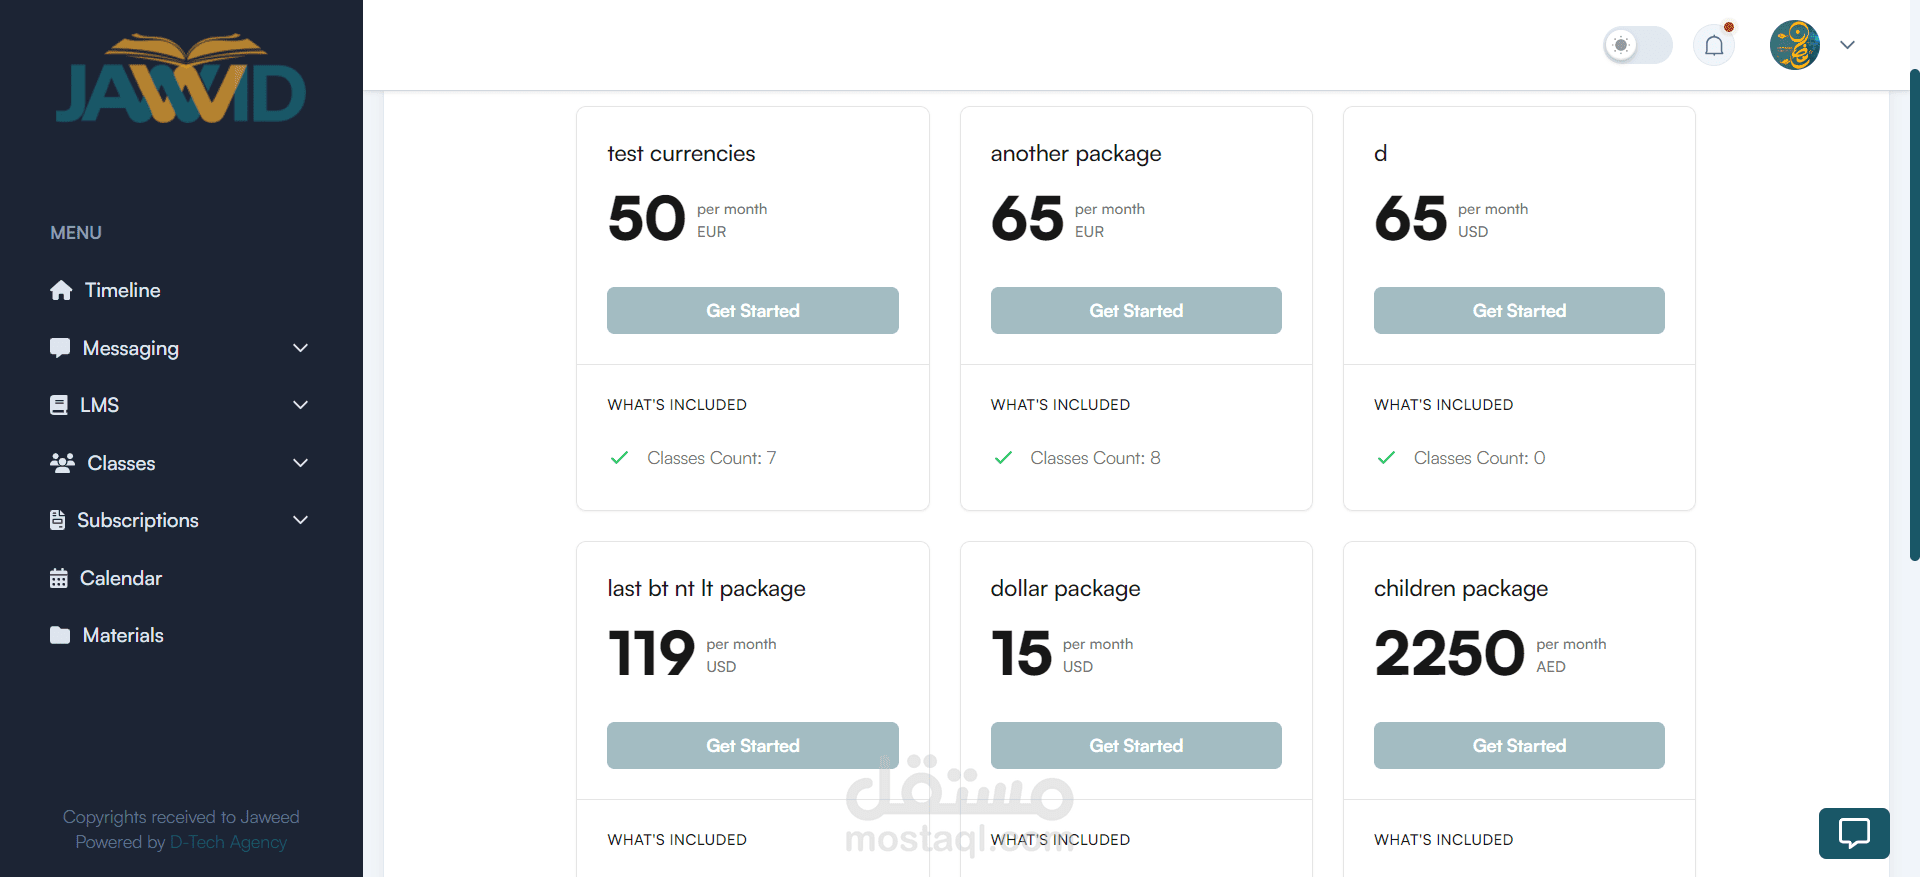Image resolution: width=1920 pixels, height=877 pixels.
Task: Expand the LMS submenu chevron
Action: pos(300,405)
